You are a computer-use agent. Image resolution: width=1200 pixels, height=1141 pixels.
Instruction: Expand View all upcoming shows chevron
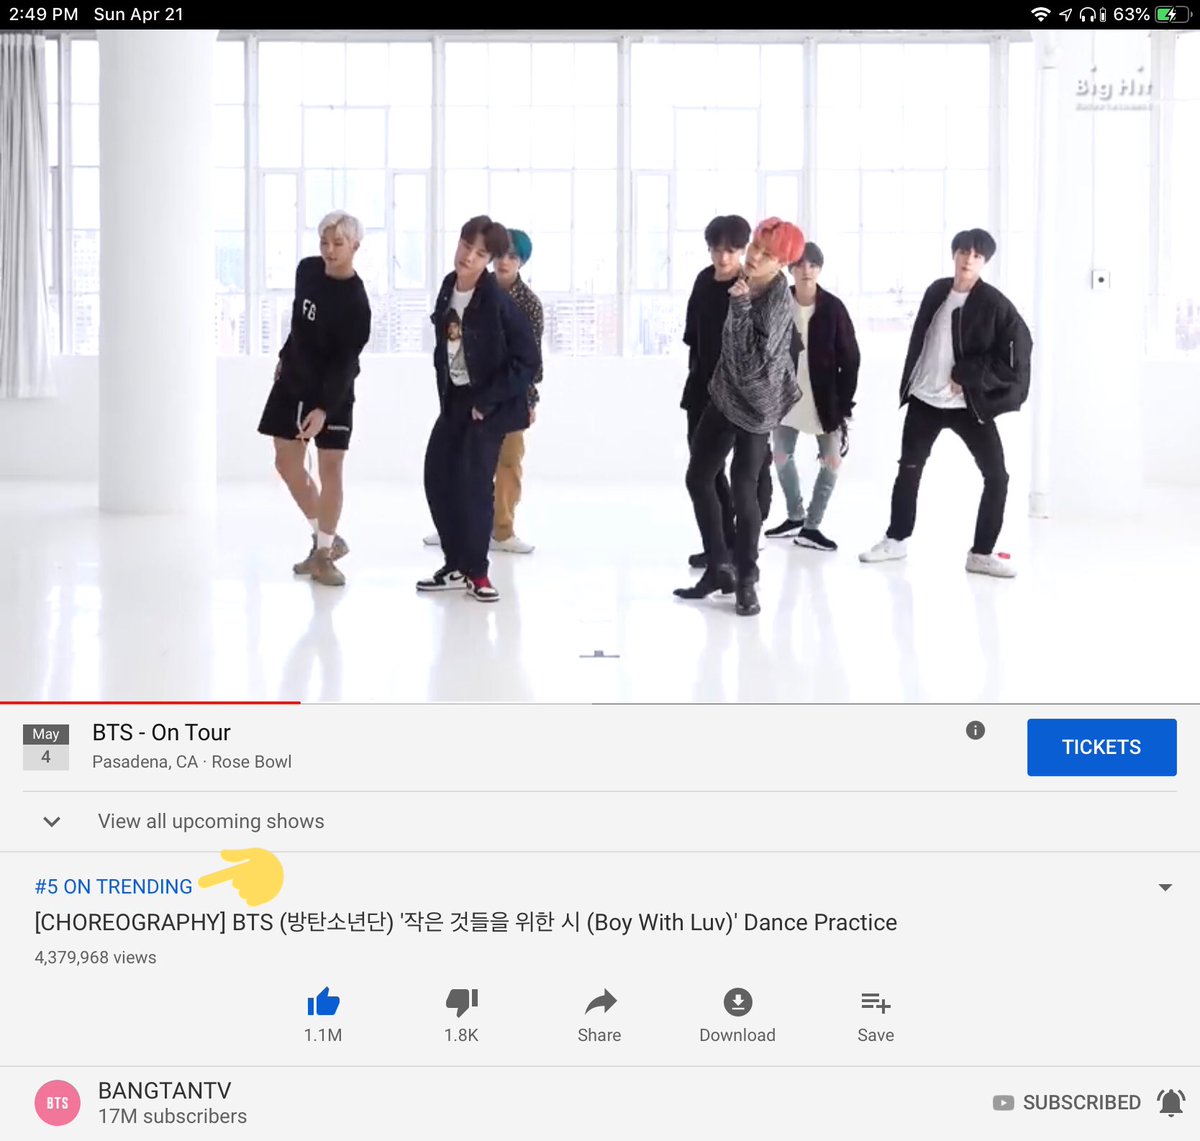pos(52,822)
